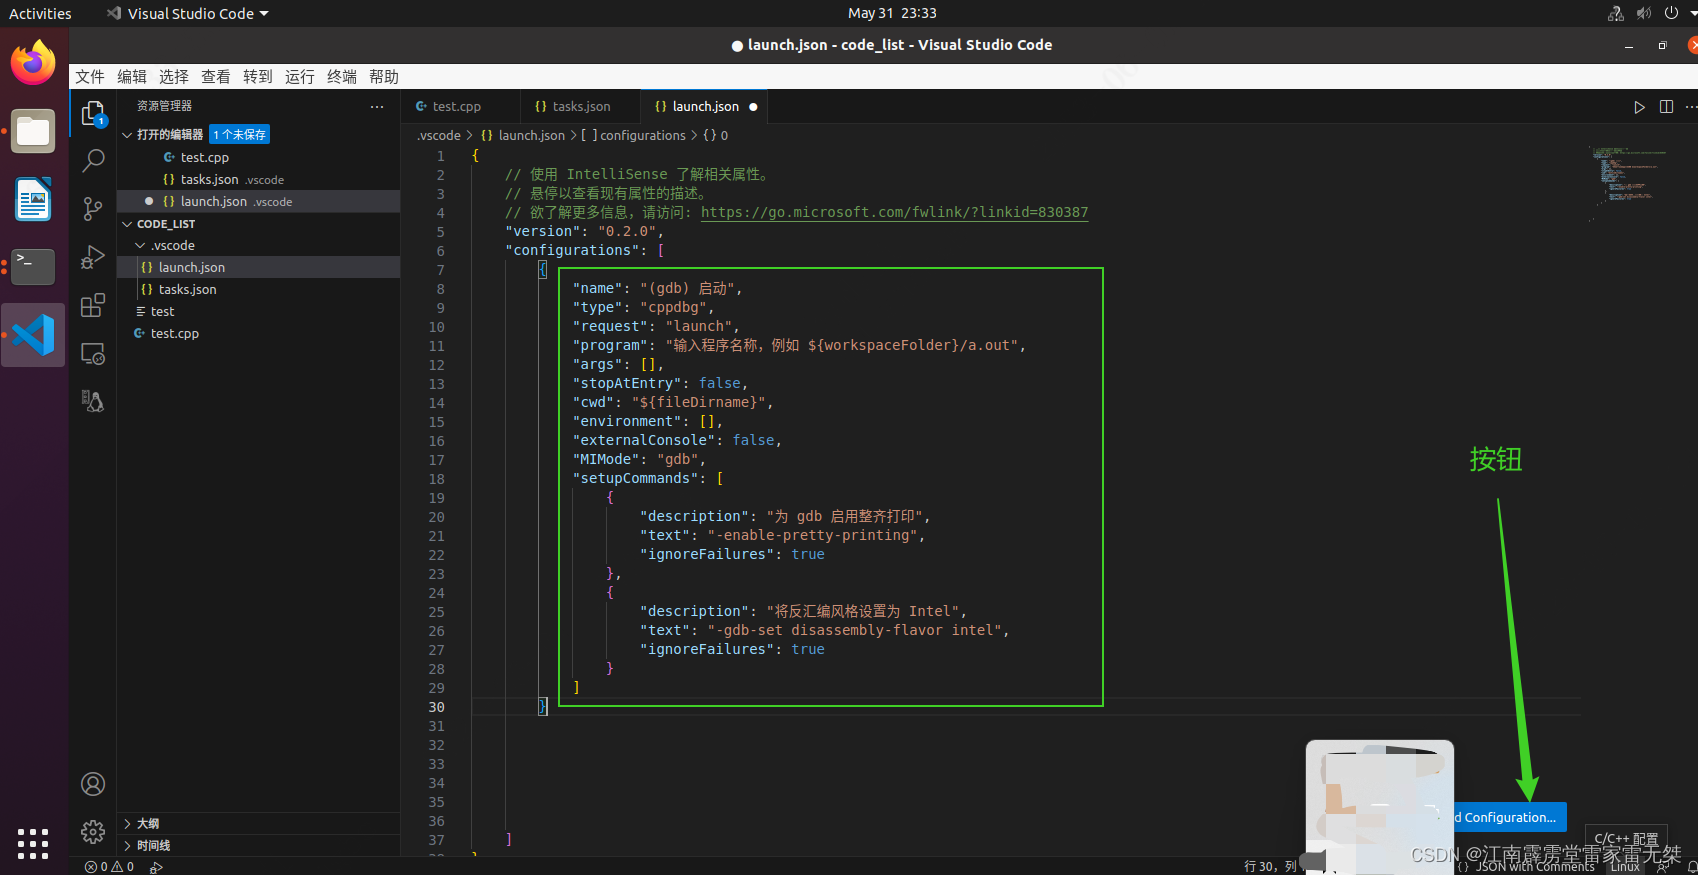1698x875 pixels.
Task: Open Files manager from the dock
Action: (x=33, y=131)
